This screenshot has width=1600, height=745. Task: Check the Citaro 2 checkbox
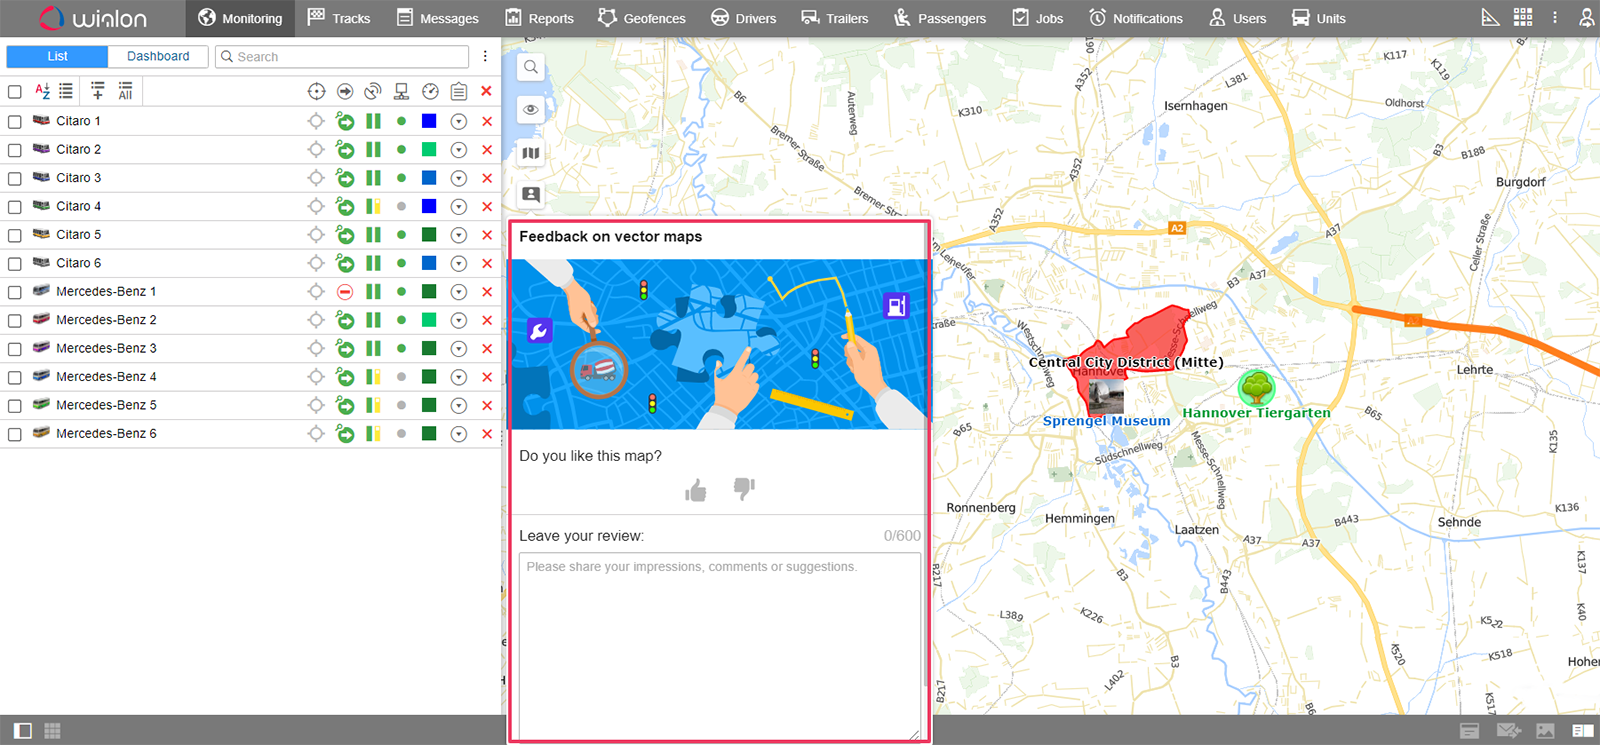coord(15,150)
